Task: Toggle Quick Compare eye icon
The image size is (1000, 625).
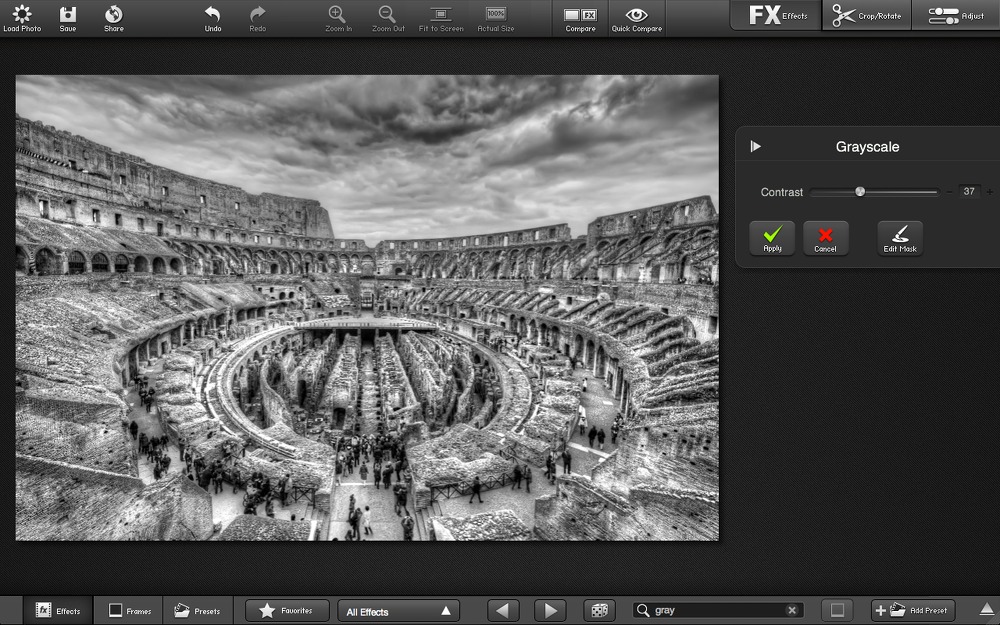Action: tap(636, 18)
